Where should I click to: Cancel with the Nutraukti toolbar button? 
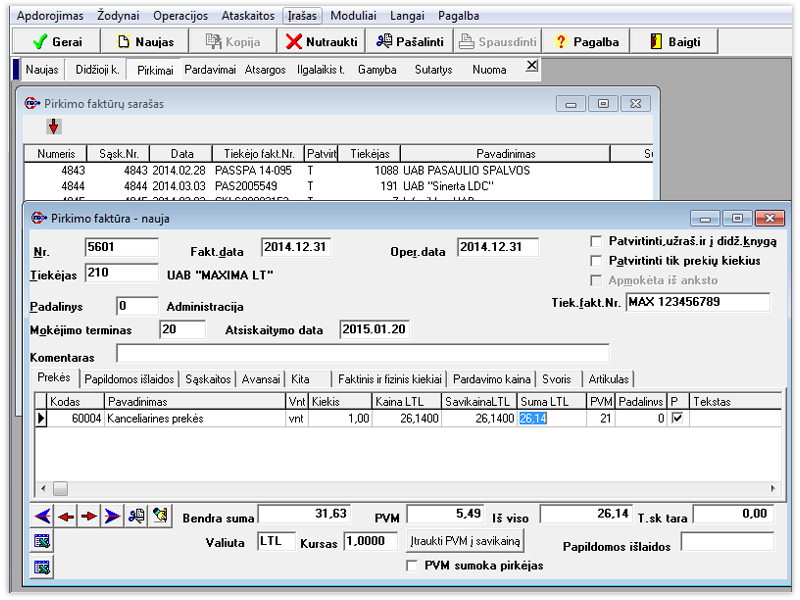pos(321,41)
